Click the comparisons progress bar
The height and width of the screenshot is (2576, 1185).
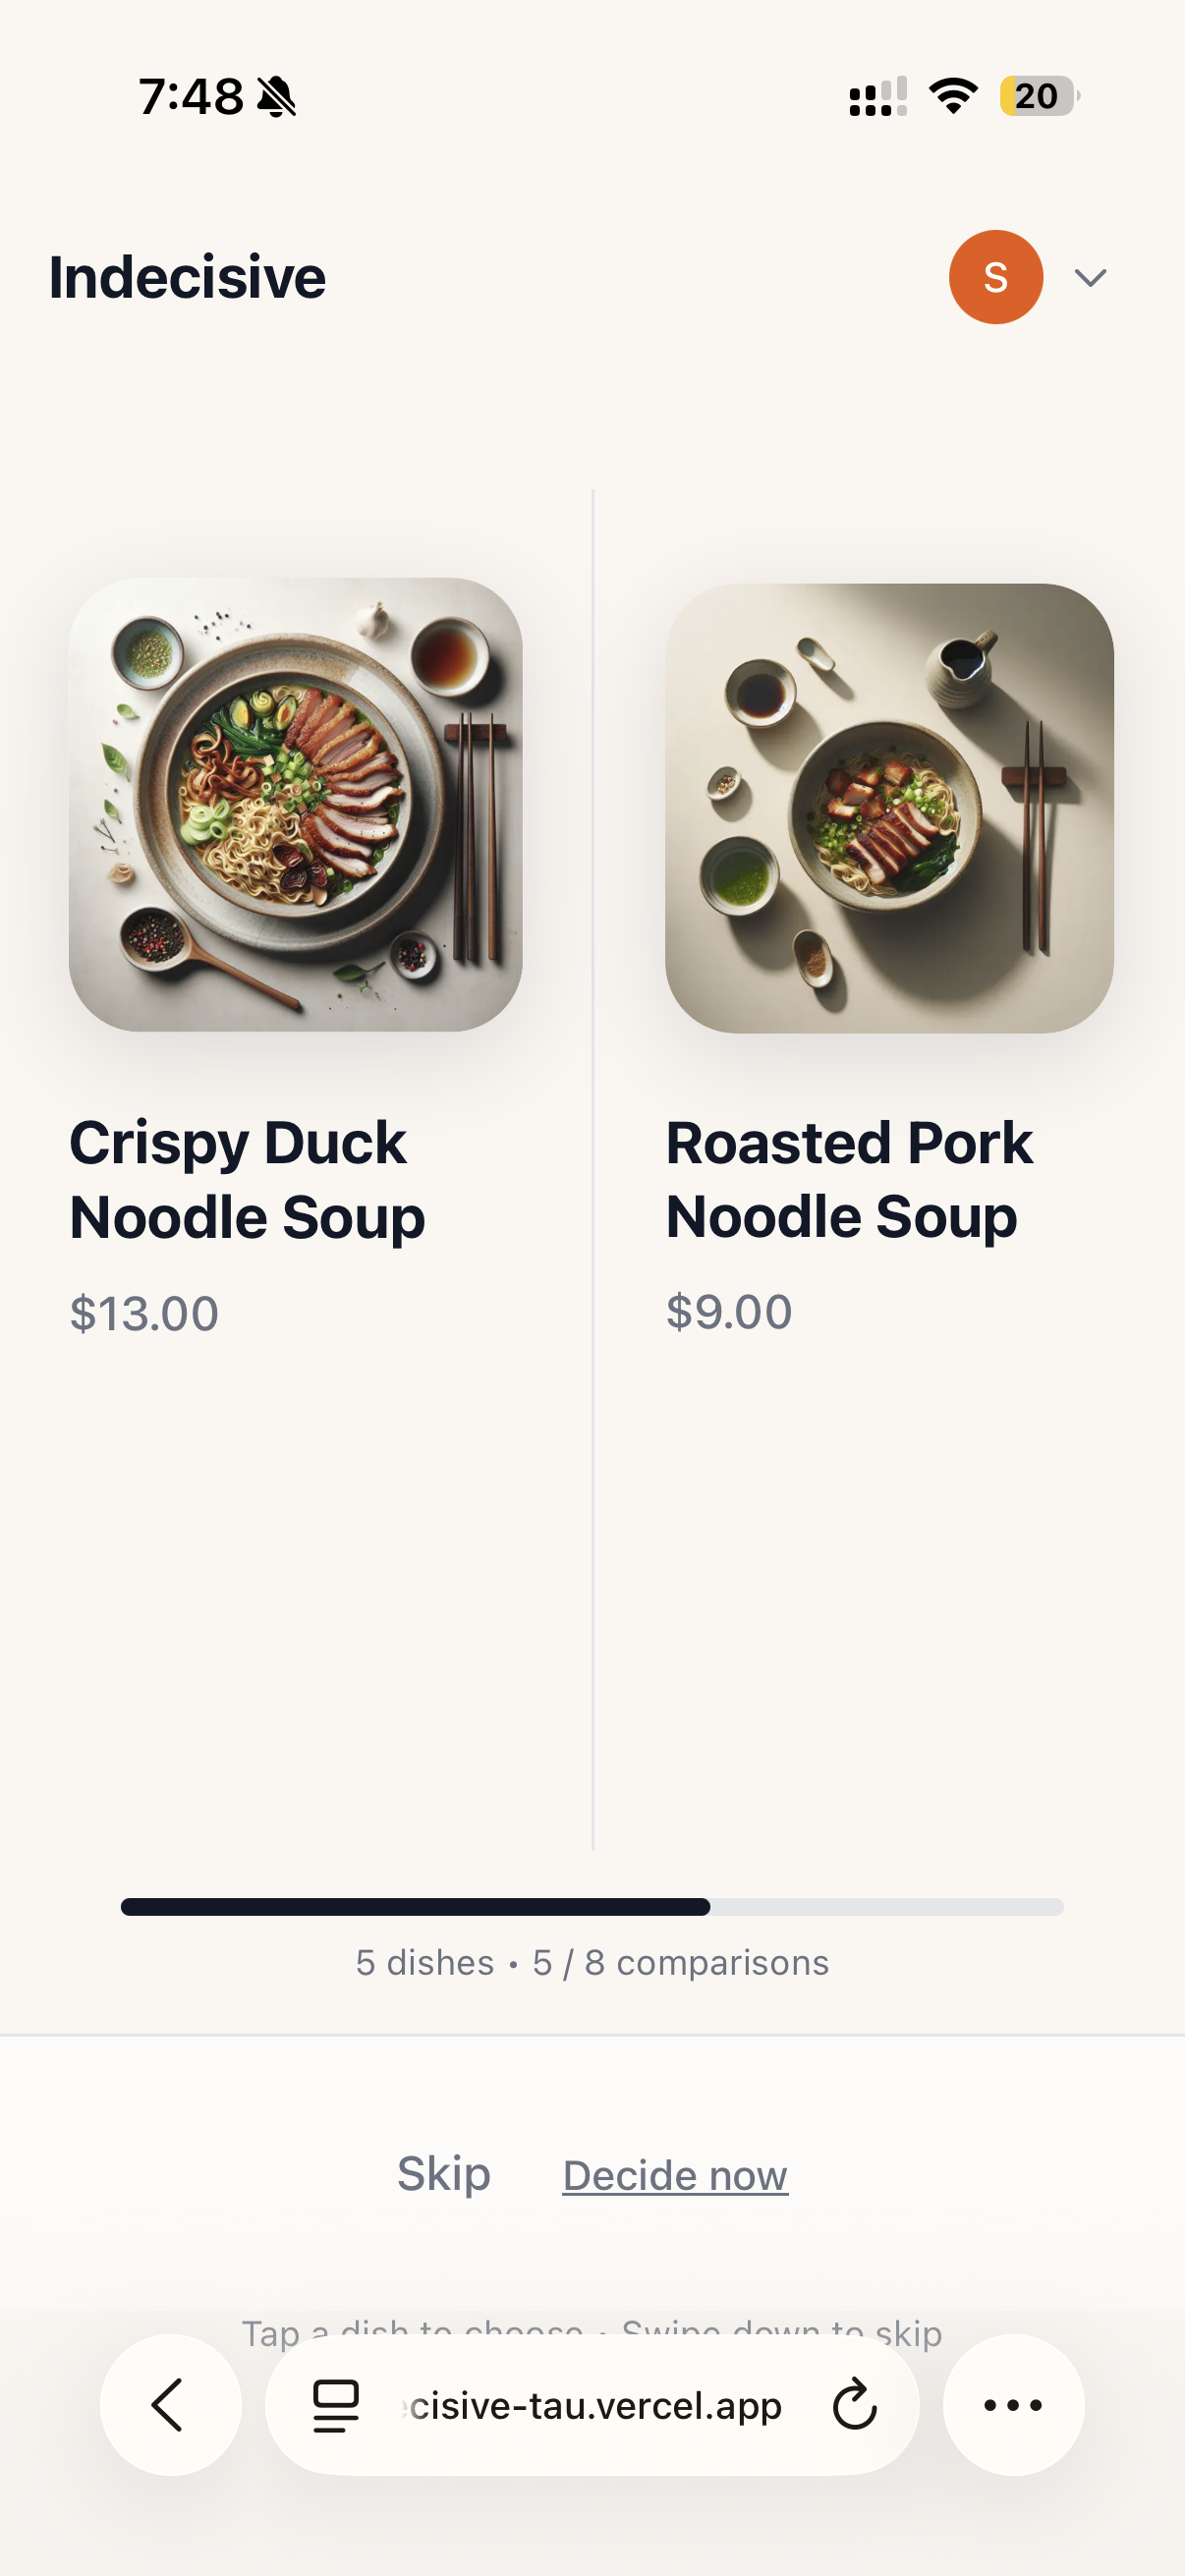592,1907
